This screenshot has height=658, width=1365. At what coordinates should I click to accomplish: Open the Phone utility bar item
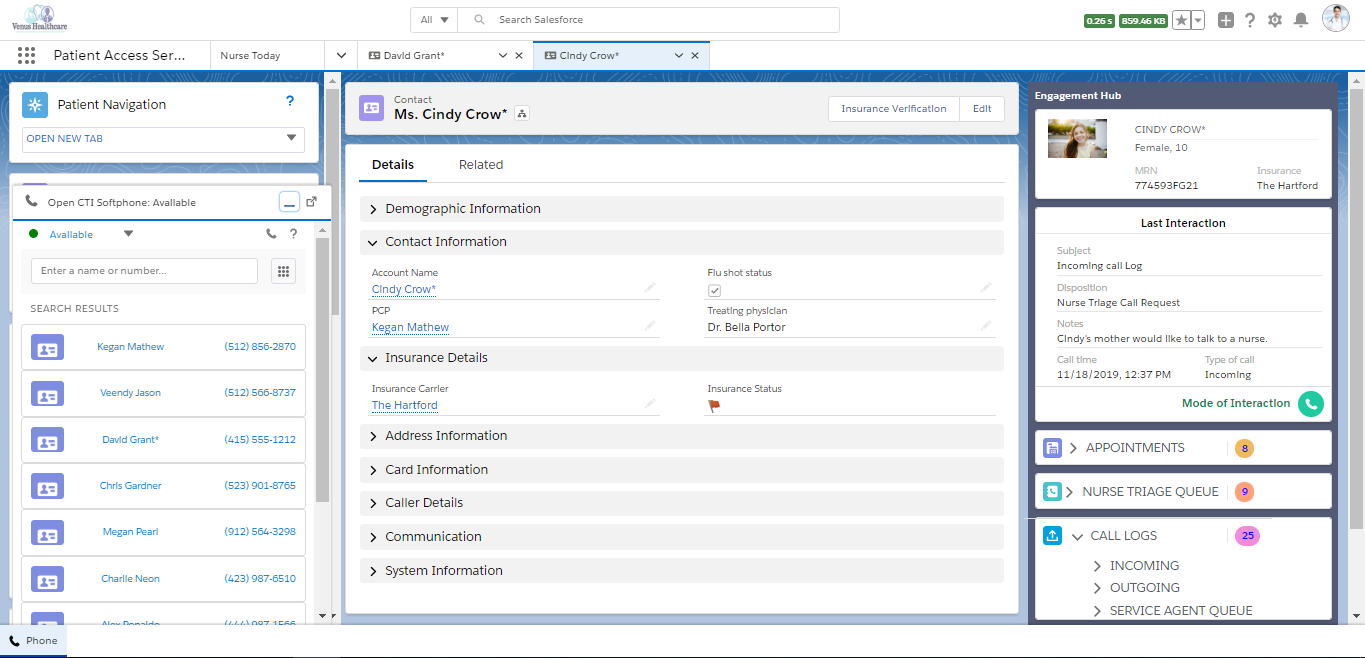33,640
